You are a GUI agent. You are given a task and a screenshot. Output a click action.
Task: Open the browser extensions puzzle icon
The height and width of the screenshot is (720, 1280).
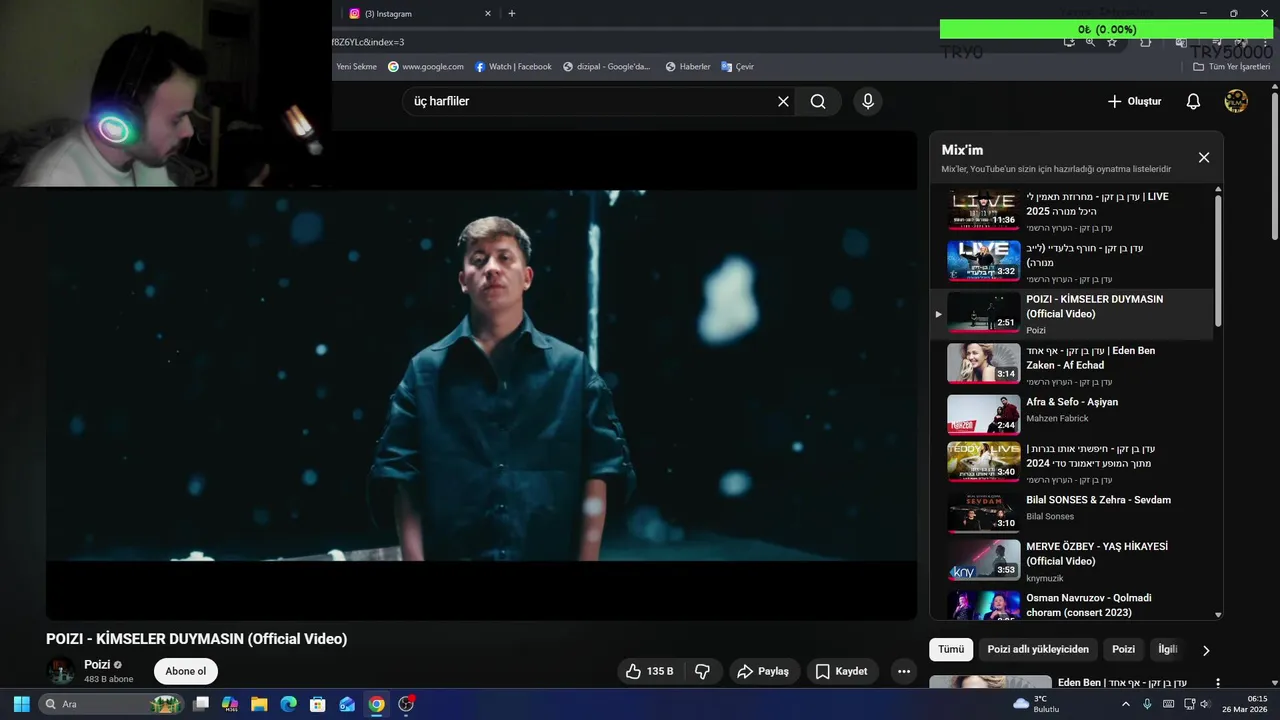point(1146,42)
